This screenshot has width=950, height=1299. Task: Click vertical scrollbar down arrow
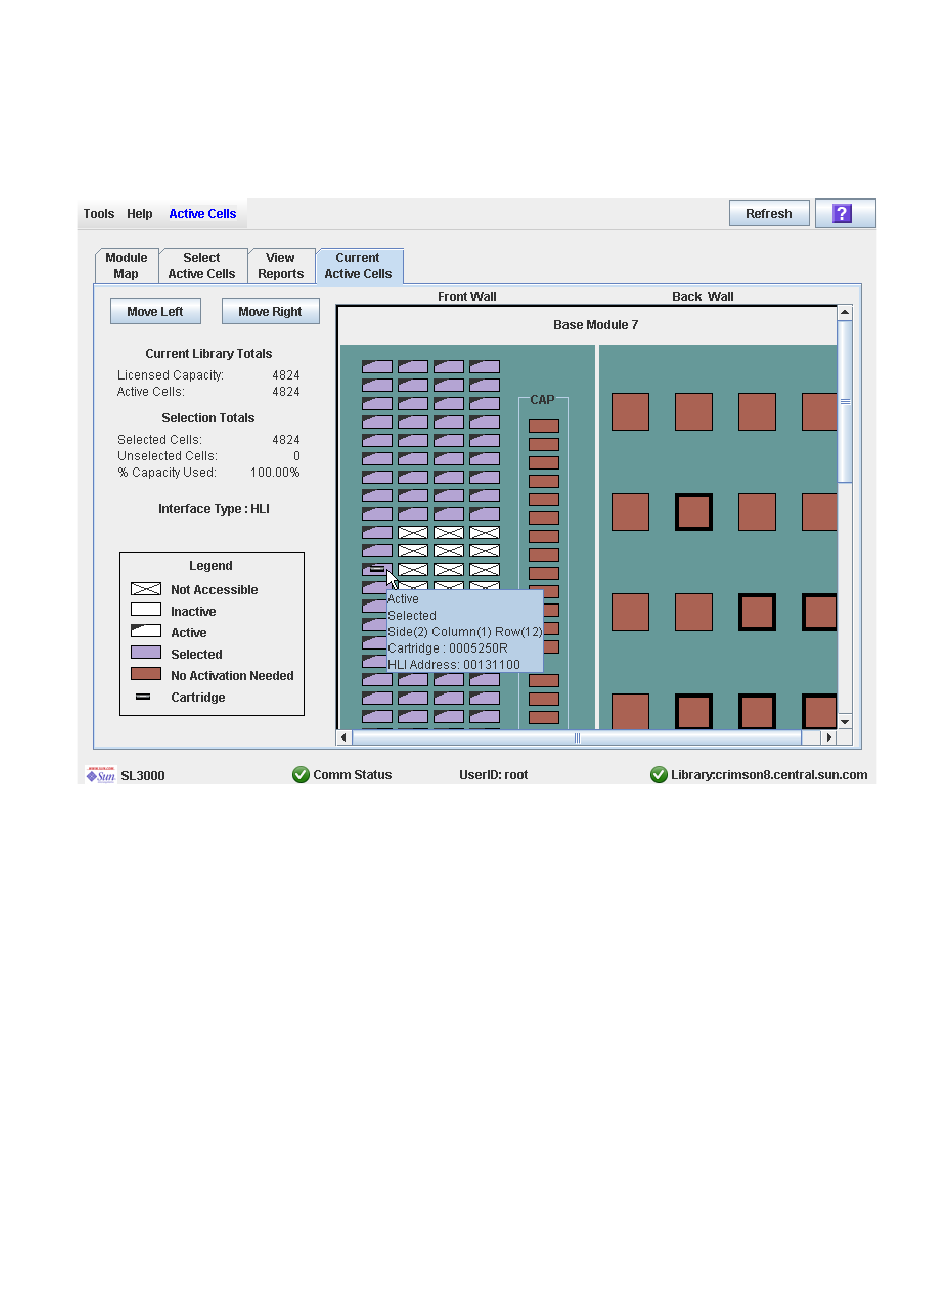(845, 721)
